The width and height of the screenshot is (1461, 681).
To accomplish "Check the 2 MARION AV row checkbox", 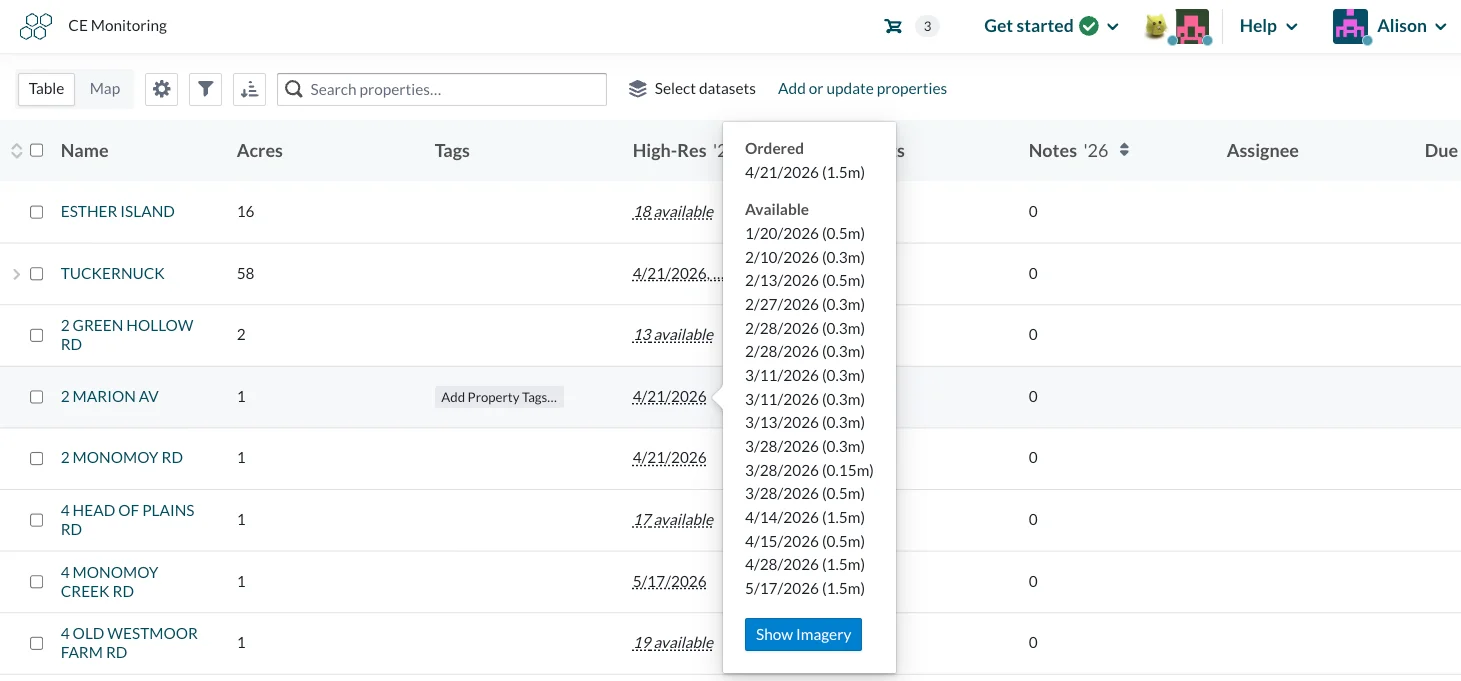I will [37, 397].
